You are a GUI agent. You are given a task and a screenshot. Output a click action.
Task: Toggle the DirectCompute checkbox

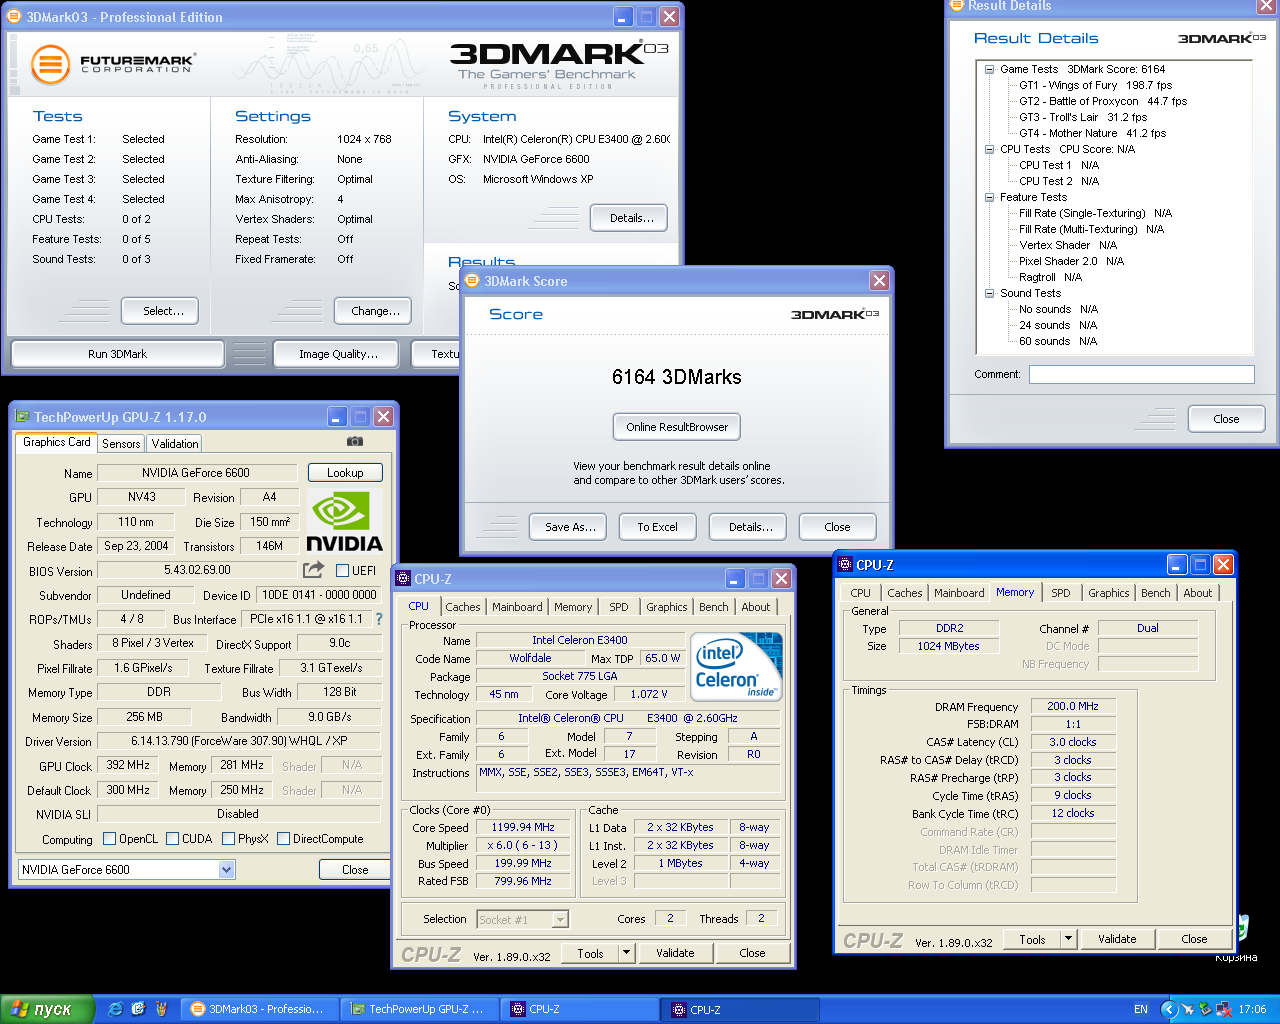tap(283, 839)
